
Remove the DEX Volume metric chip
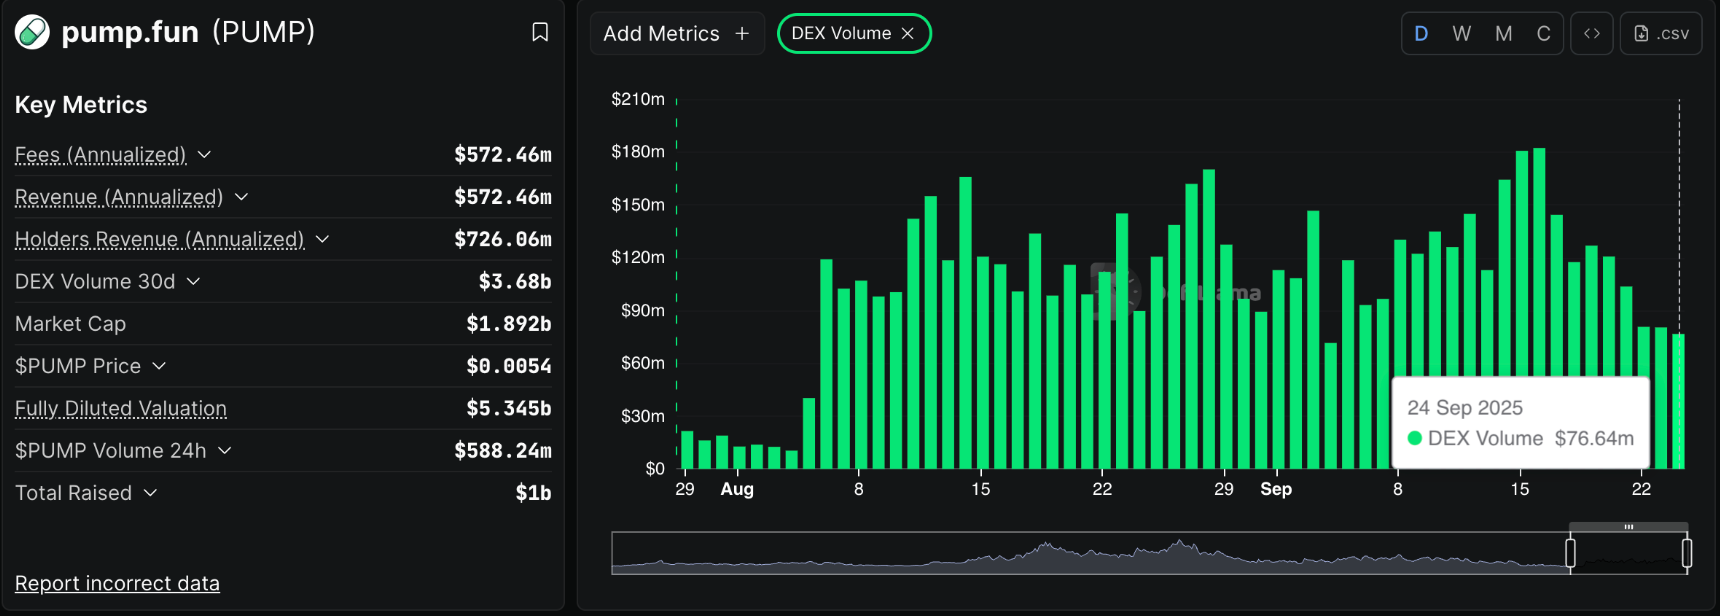point(908,34)
